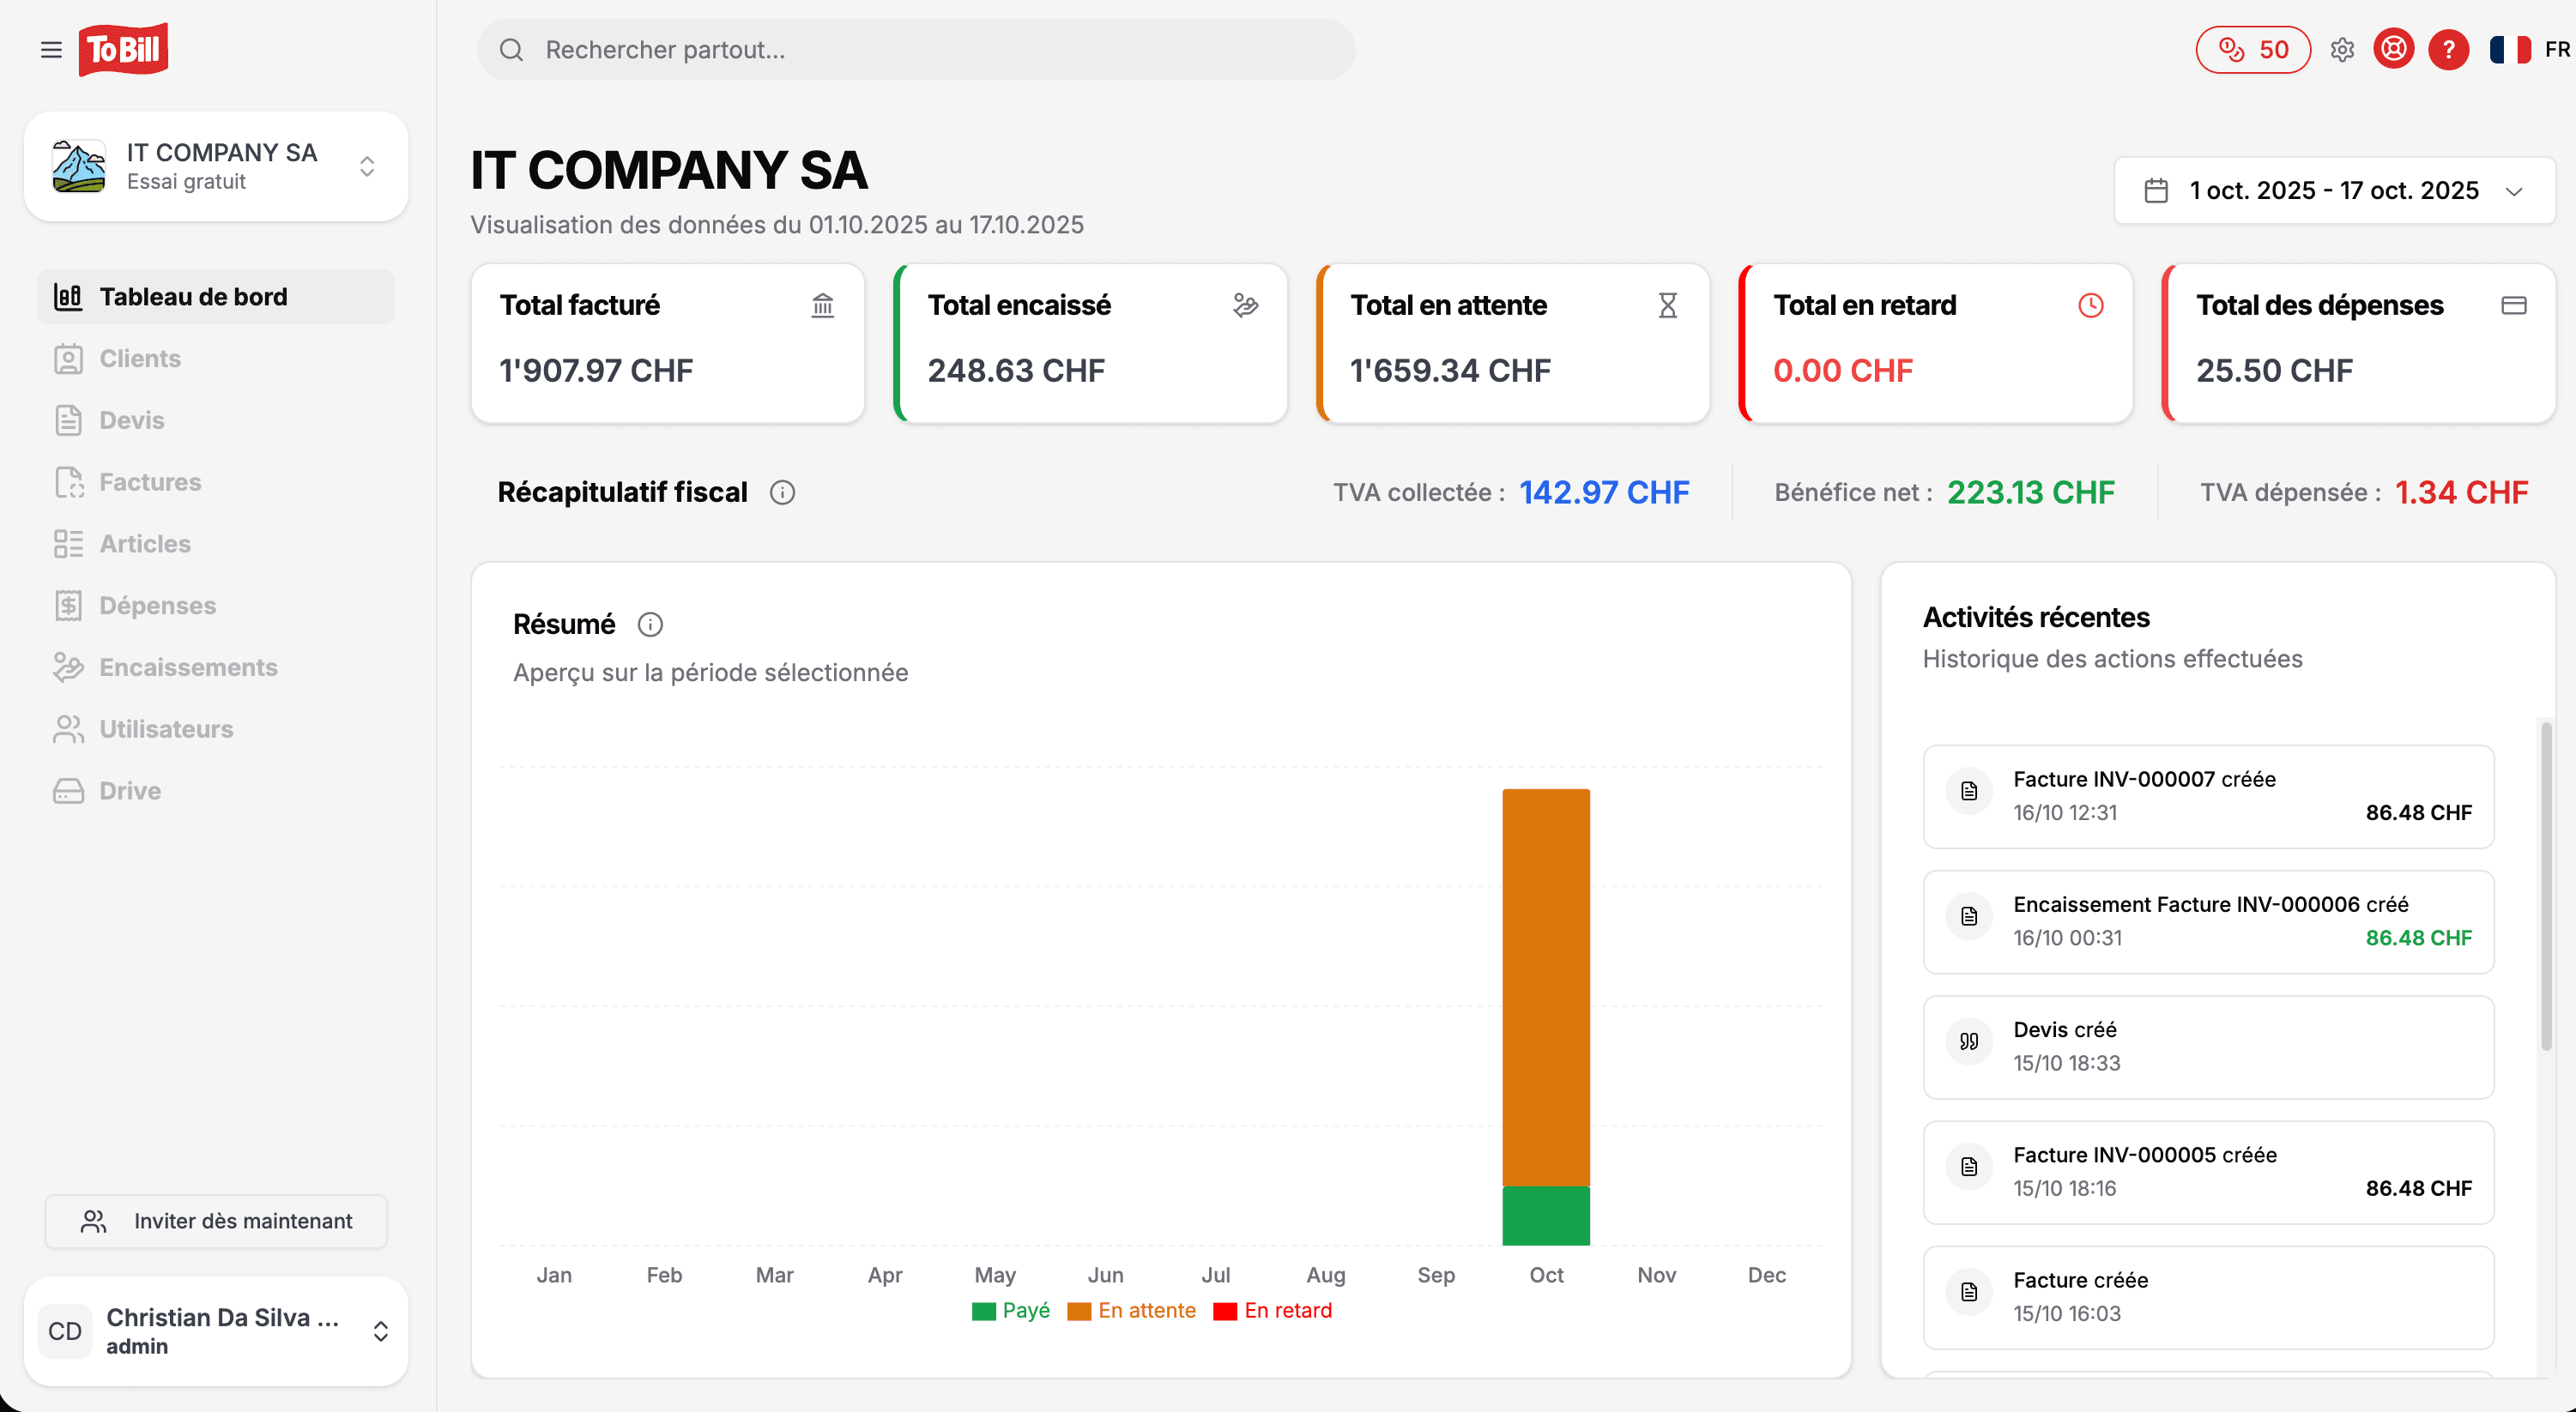Click the Inviter dès maintenant button
Viewport: 2576px width, 1412px height.
point(215,1221)
